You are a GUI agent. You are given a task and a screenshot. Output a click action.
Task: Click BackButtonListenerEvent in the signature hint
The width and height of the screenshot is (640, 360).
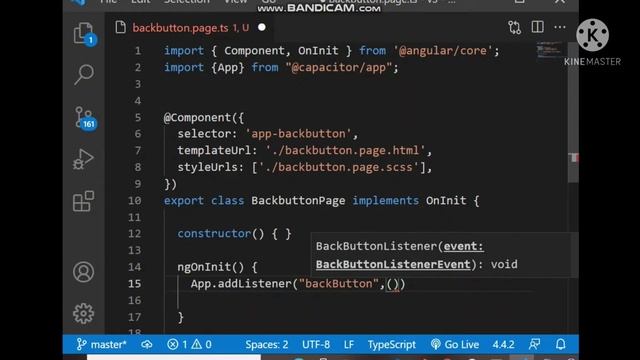coord(393,264)
